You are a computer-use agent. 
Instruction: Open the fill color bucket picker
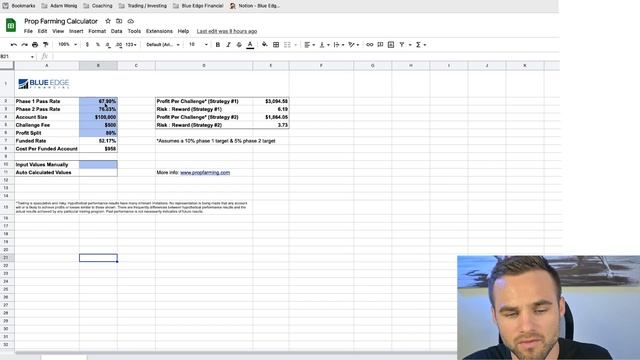point(265,44)
